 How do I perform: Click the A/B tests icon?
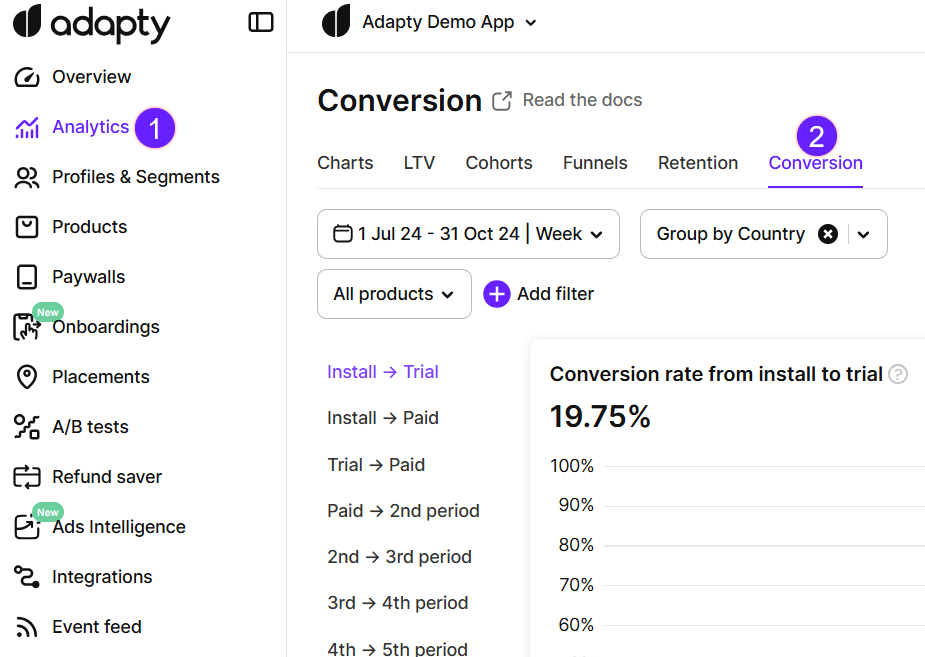27,427
